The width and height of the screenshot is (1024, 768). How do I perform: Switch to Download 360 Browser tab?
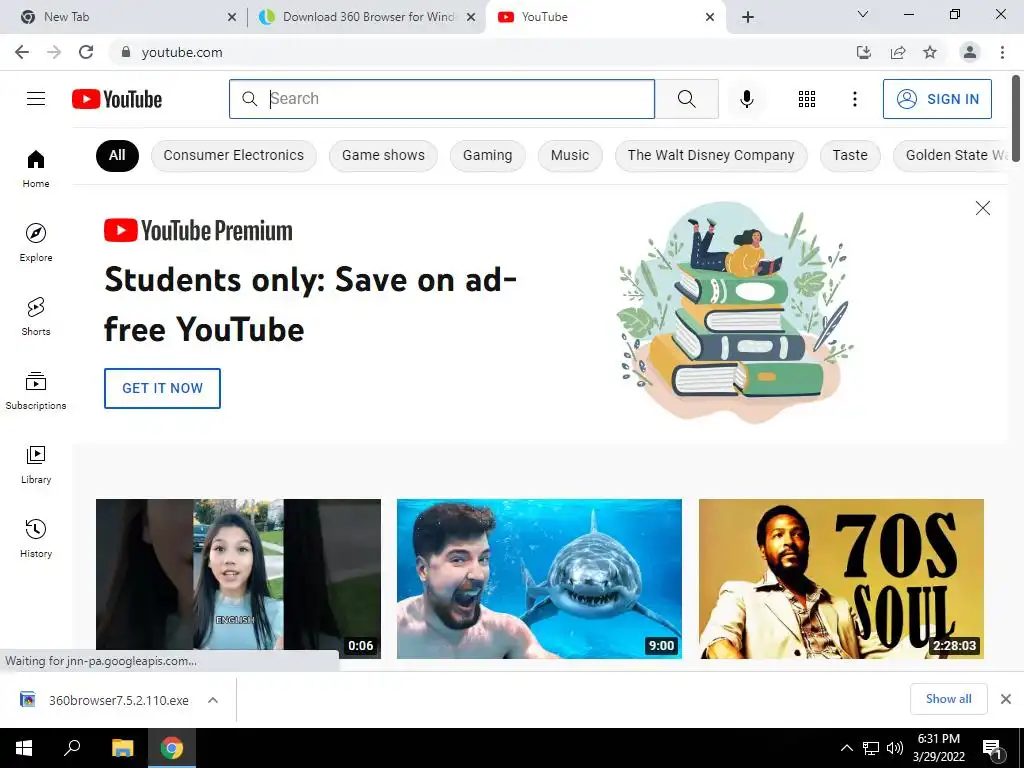[x=367, y=17]
